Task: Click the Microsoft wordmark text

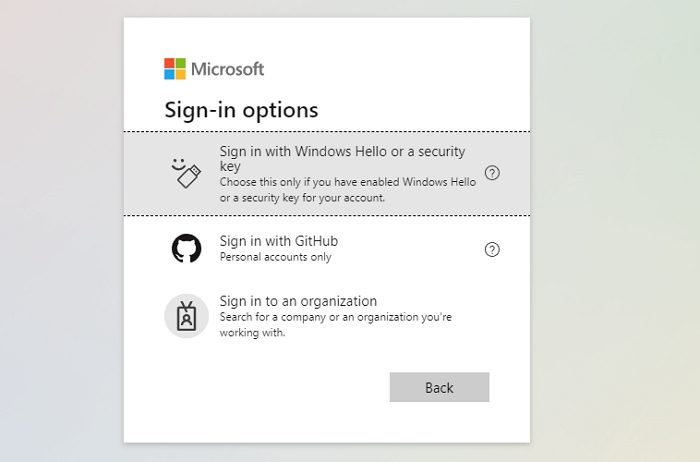Action: [x=227, y=69]
